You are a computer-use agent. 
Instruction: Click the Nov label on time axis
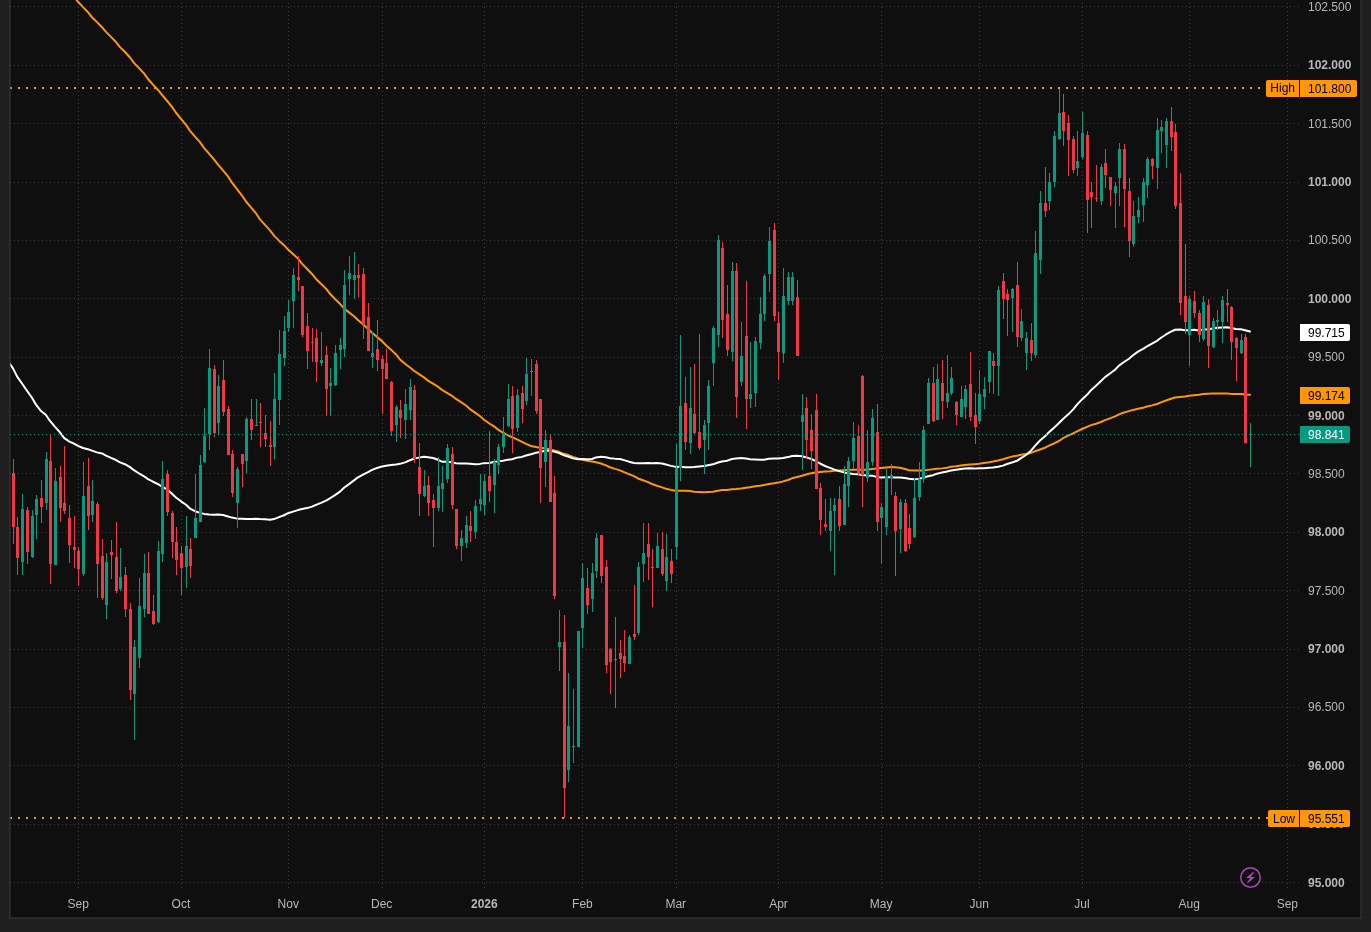tap(288, 904)
